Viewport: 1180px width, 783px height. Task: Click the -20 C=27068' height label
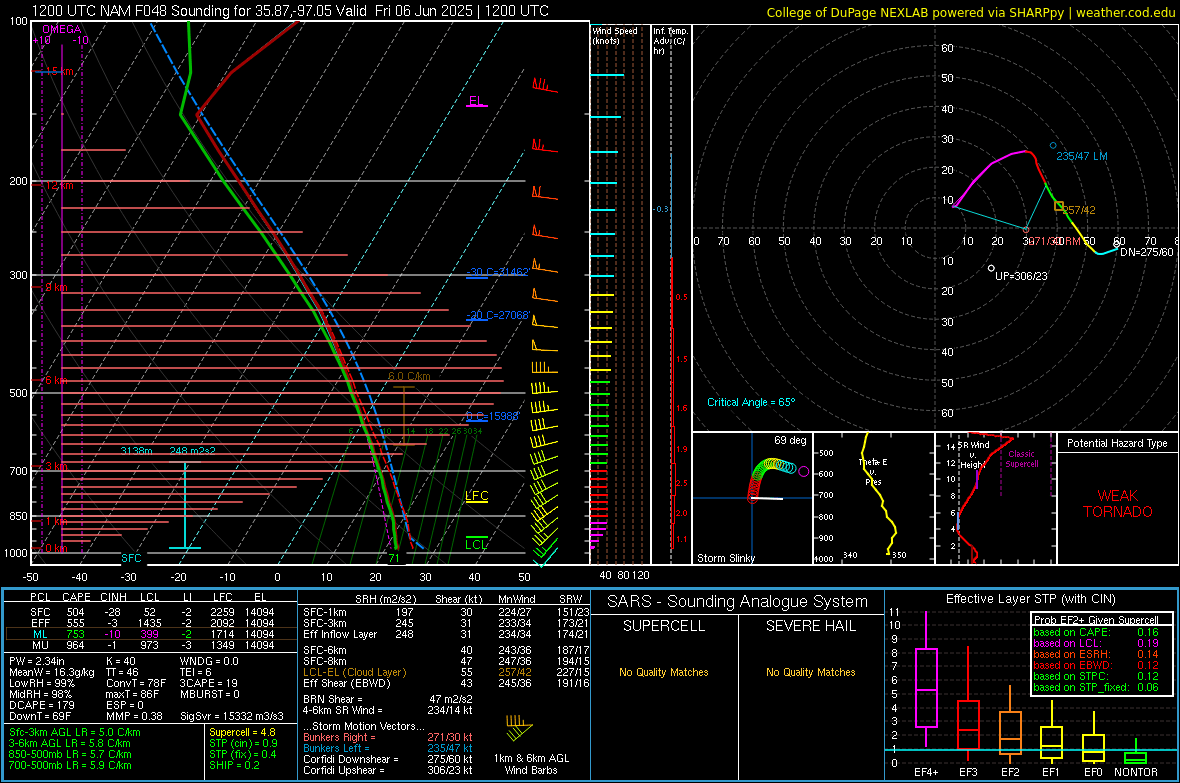pos(497,315)
